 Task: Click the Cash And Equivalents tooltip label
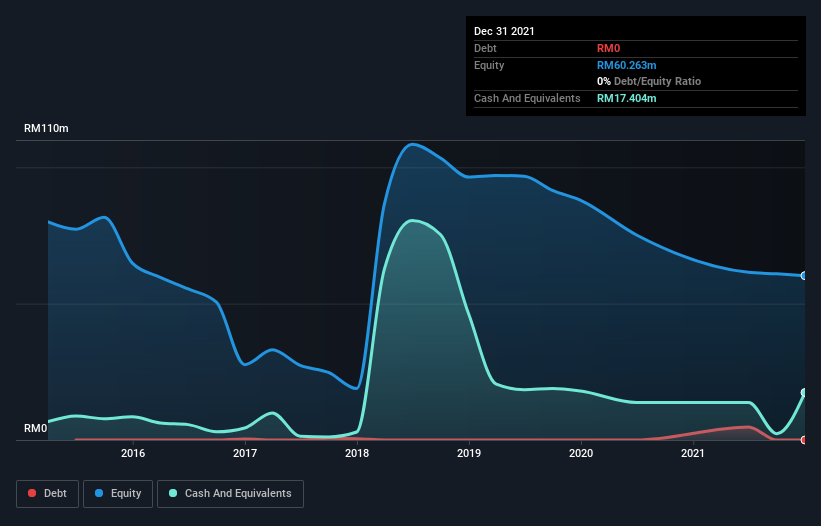[x=527, y=98]
